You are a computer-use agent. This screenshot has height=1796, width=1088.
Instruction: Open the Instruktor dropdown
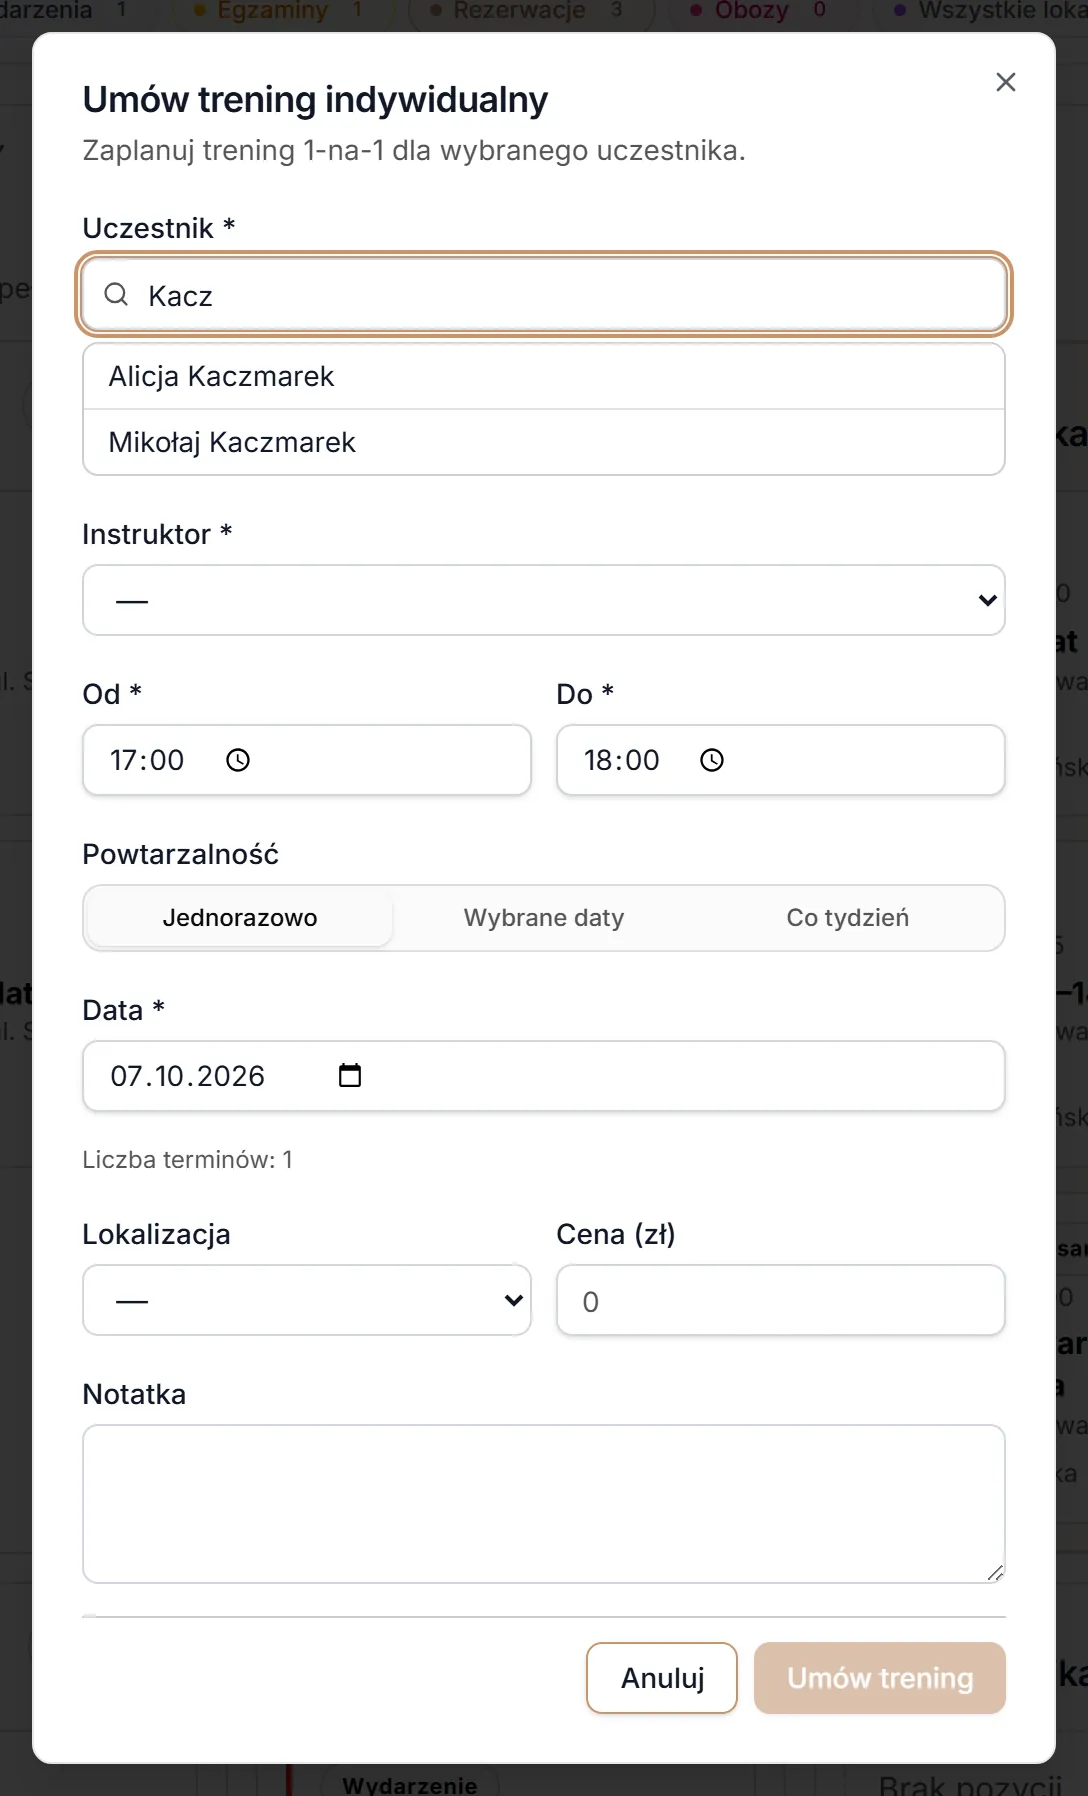tap(544, 600)
